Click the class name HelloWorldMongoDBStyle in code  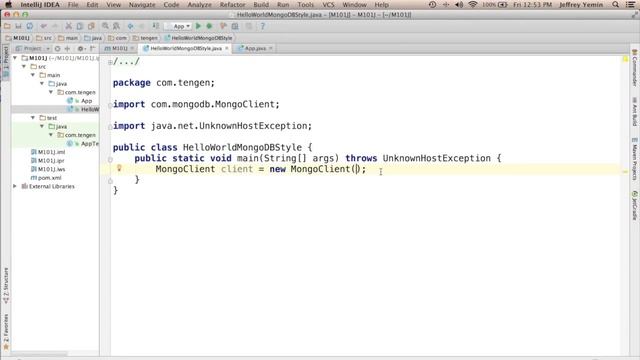point(242,147)
